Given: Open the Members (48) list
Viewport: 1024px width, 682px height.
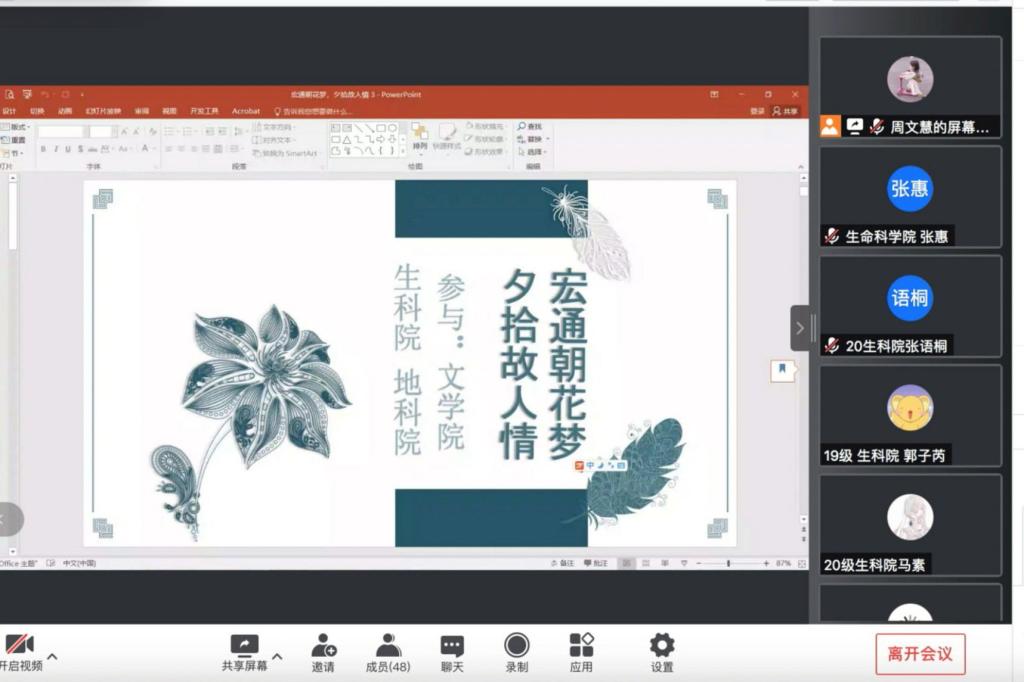Looking at the screenshot, I should coord(387,646).
